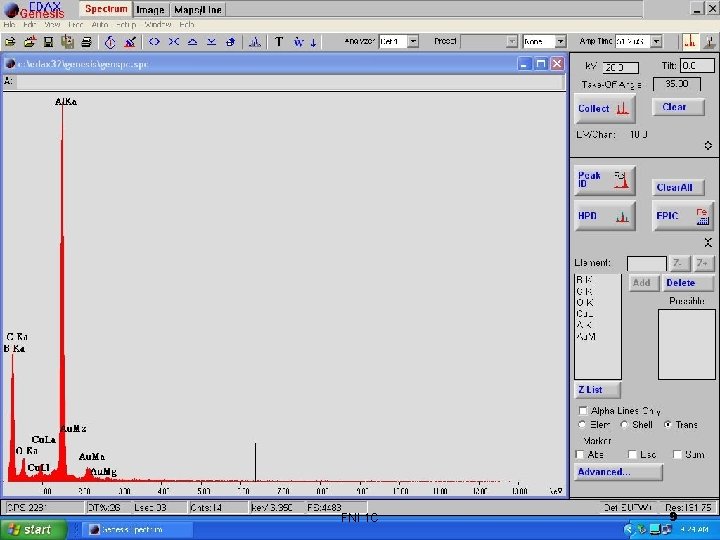Click the blue peaks spectrum toolbar icon

[255, 42]
